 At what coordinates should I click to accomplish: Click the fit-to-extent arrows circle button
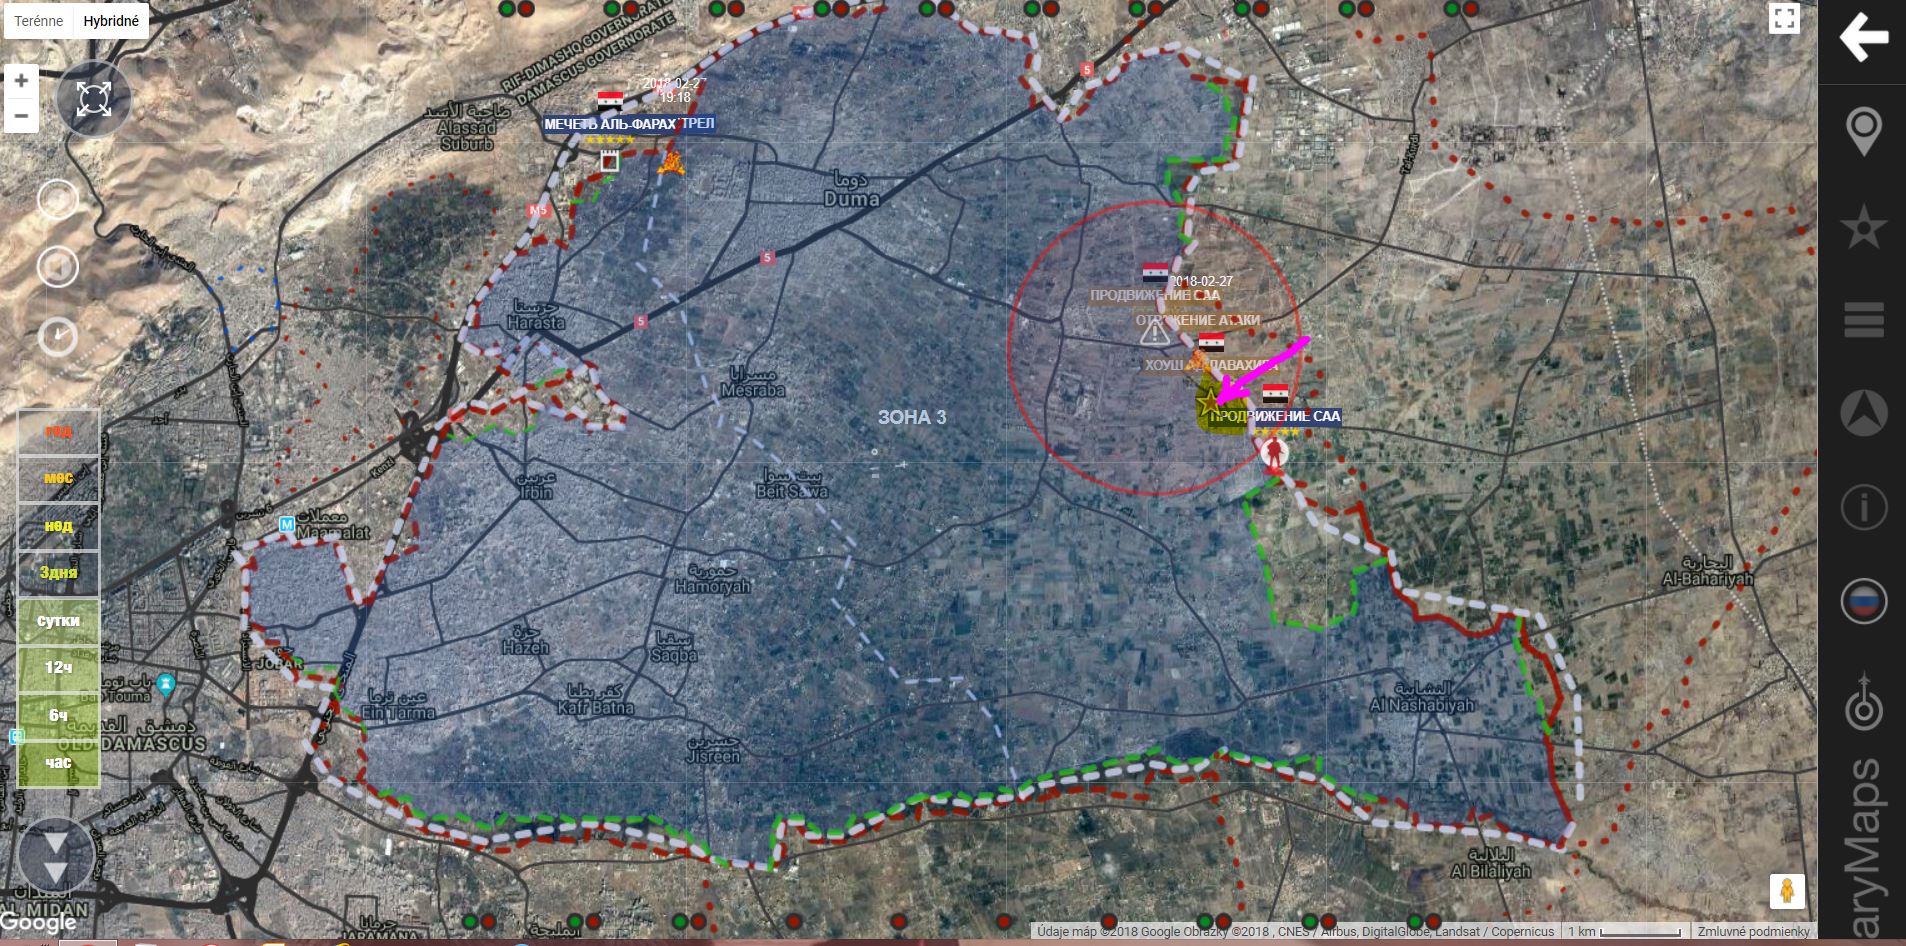[93, 99]
